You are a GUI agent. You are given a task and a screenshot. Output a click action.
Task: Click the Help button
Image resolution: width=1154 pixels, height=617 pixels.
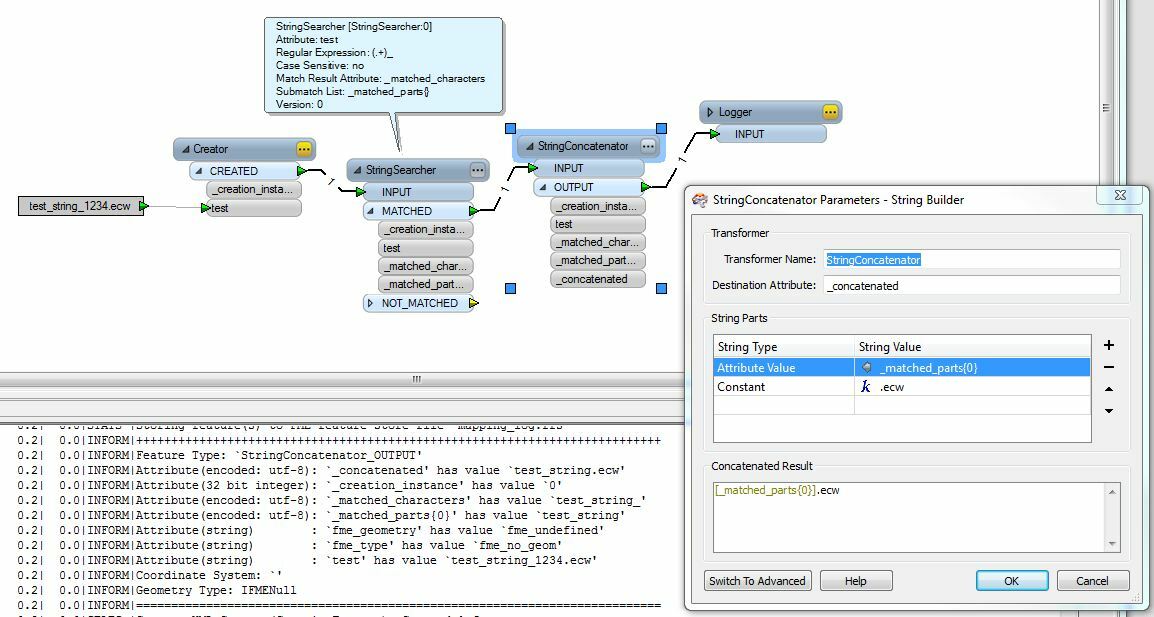(855, 581)
